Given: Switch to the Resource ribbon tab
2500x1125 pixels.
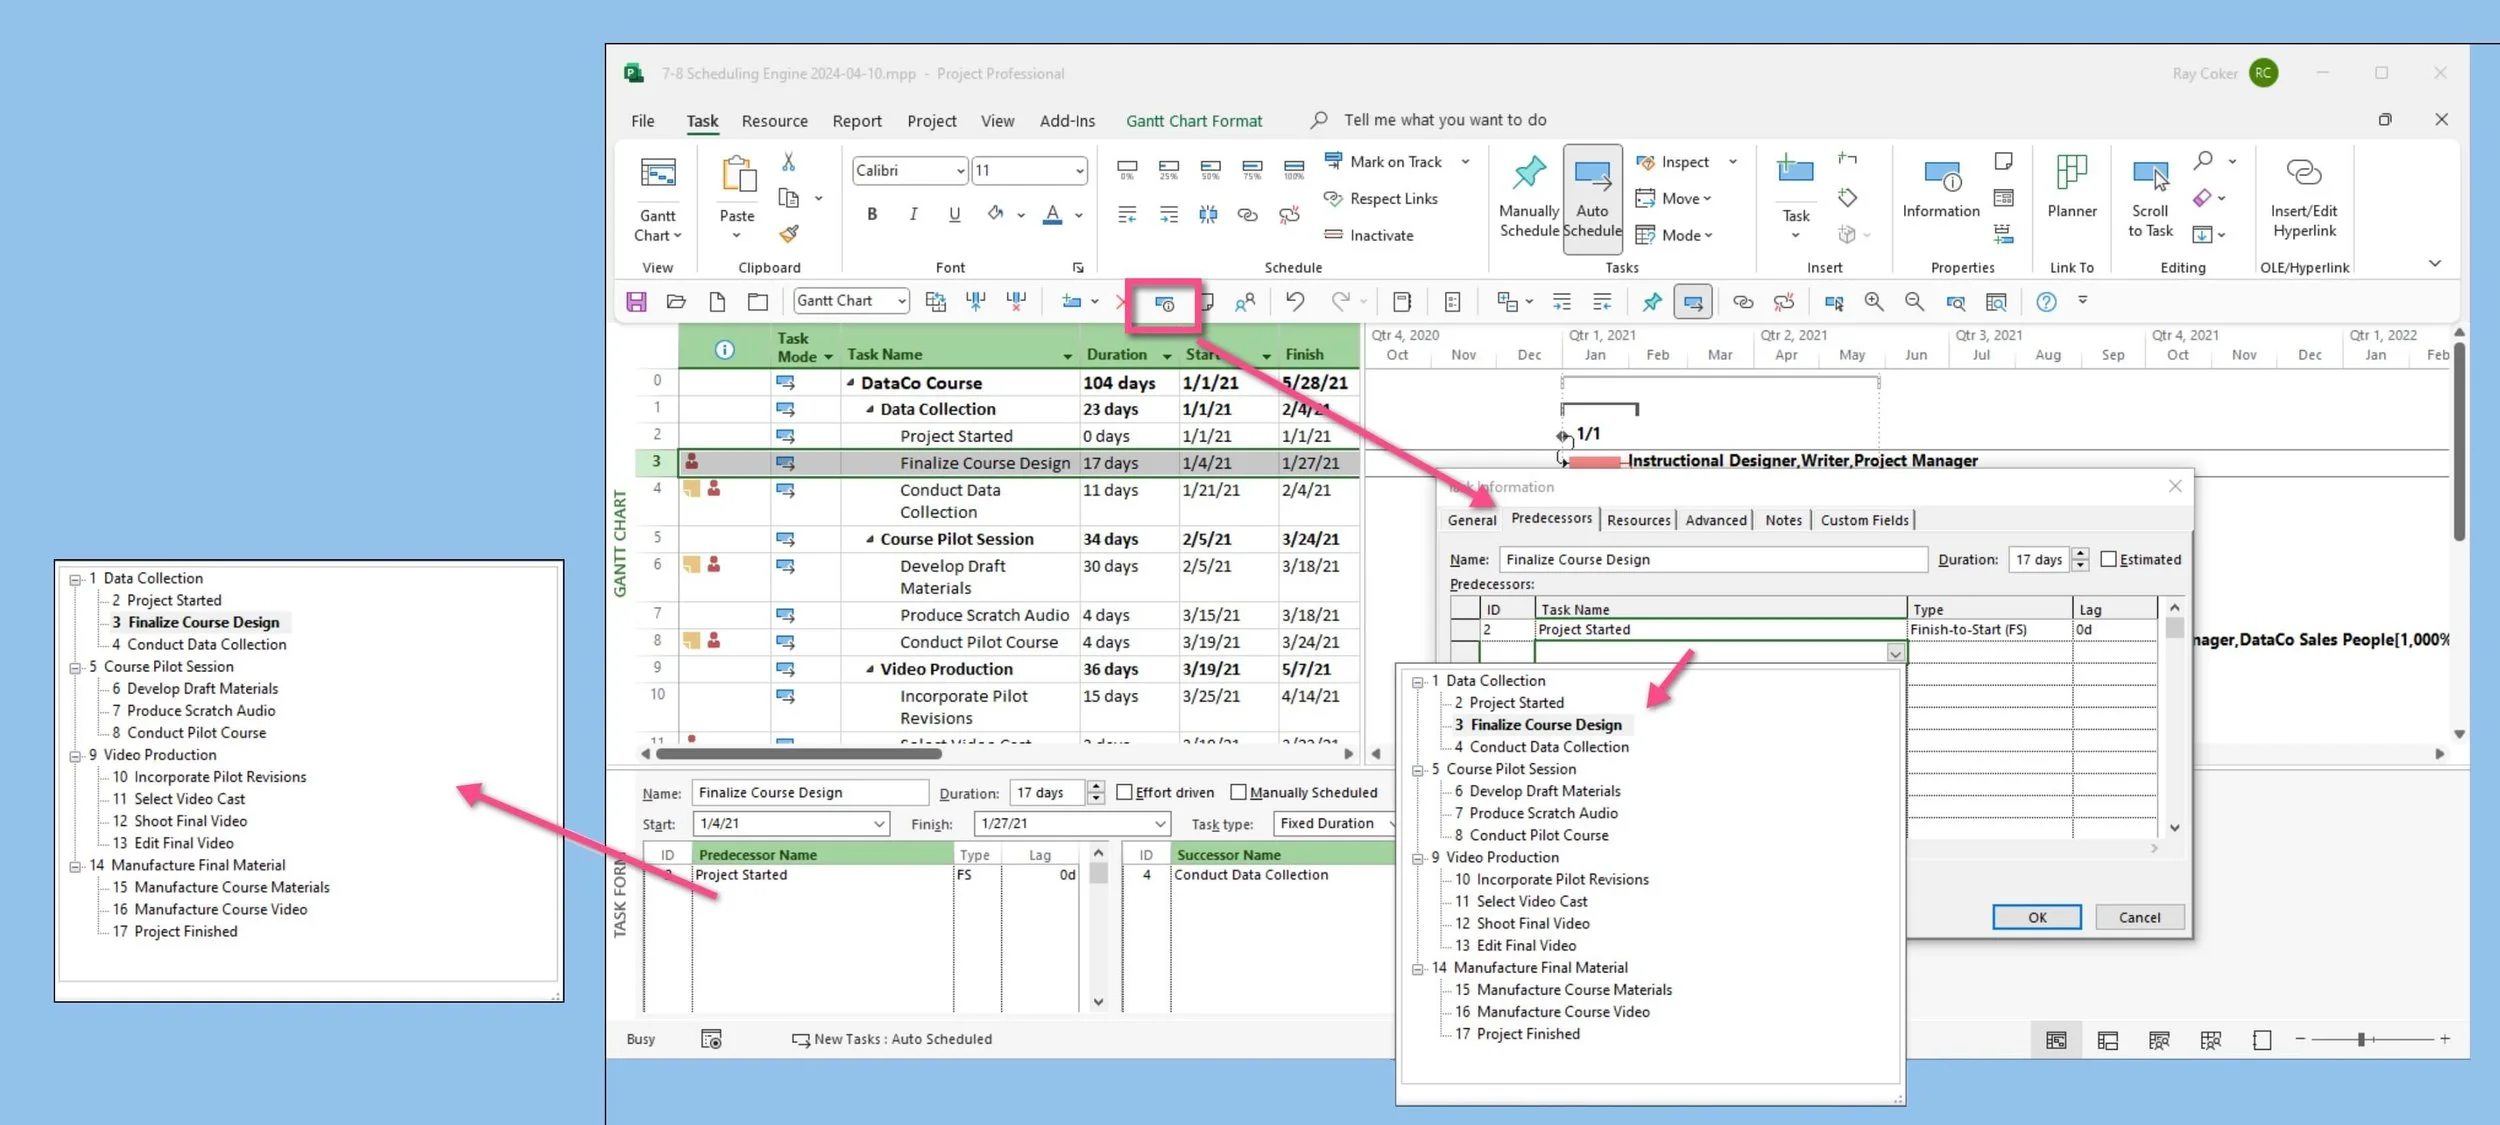Looking at the screenshot, I should (x=774, y=120).
